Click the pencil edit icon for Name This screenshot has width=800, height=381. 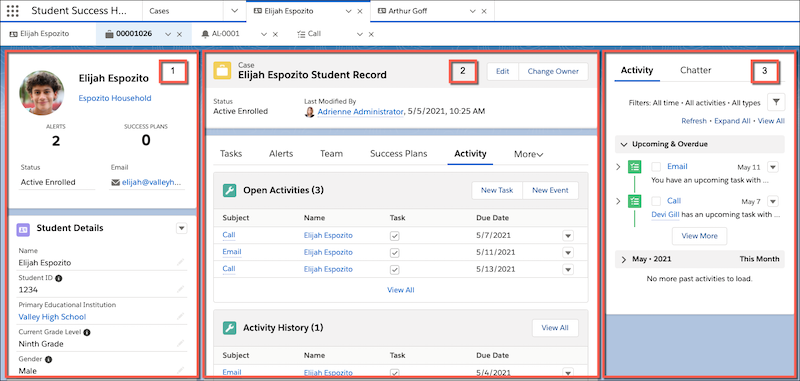point(180,262)
